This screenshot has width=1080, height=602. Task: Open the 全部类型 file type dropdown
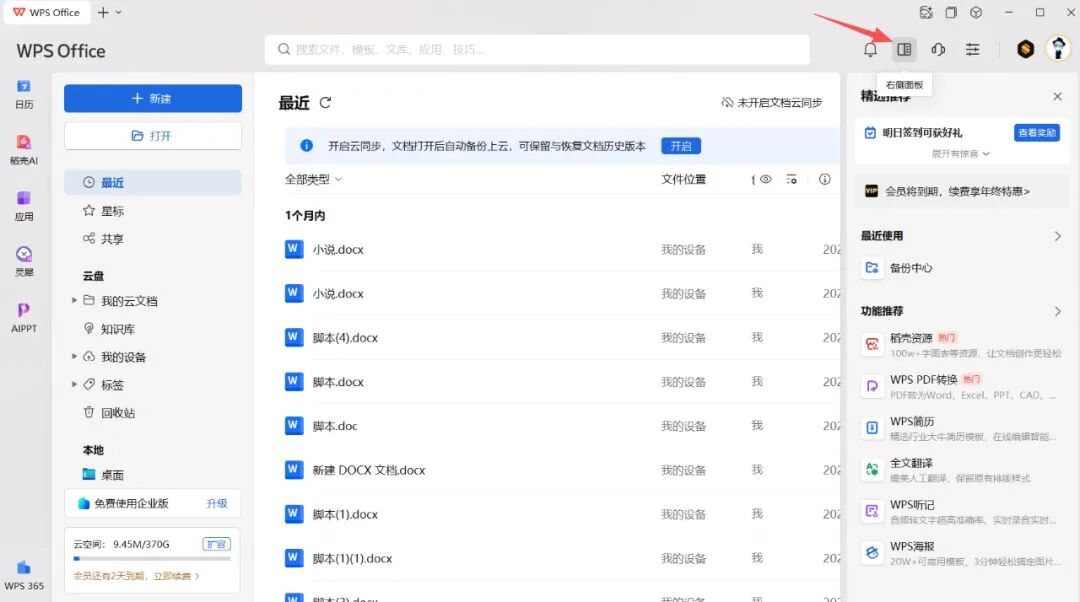pyautogui.click(x=313, y=179)
